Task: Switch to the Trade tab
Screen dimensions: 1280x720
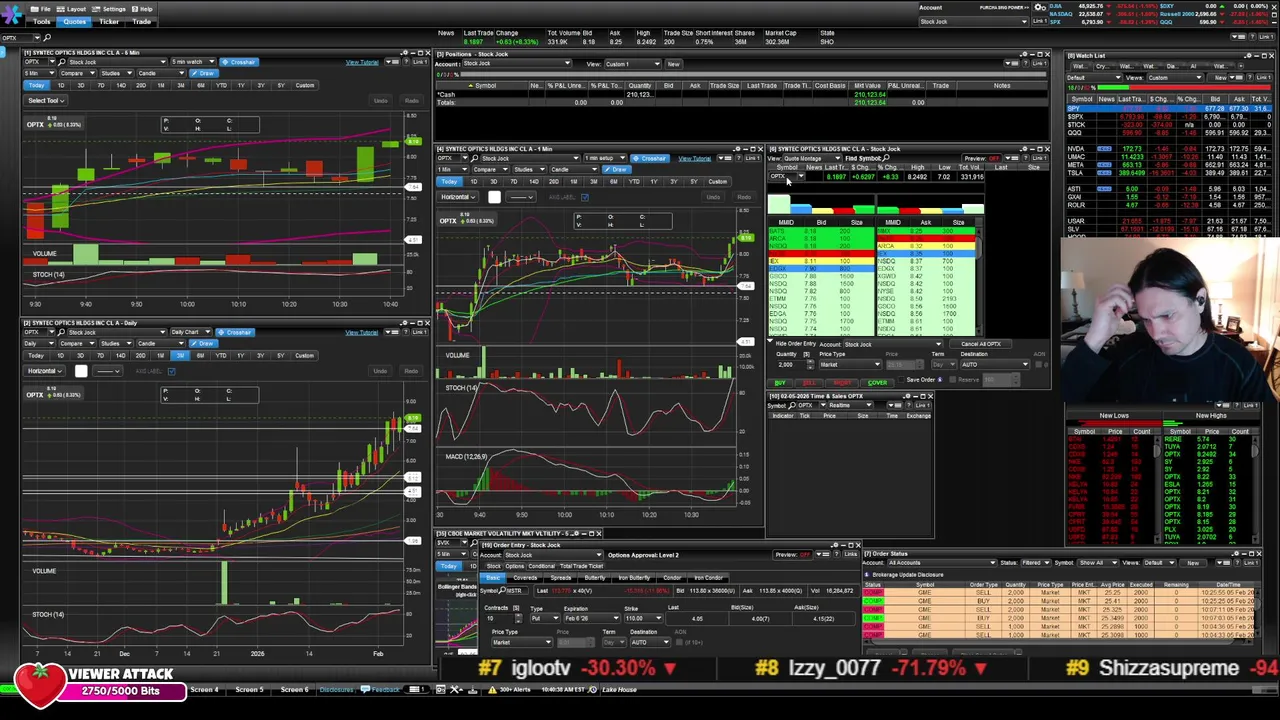Action: click(x=142, y=21)
